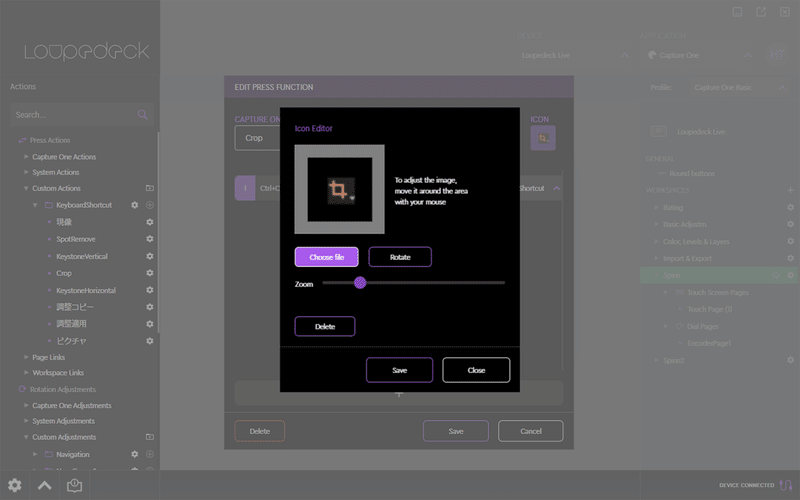The height and width of the screenshot is (500, 800).
Task: Collapse Custom Adjustments
Action: tap(26, 437)
